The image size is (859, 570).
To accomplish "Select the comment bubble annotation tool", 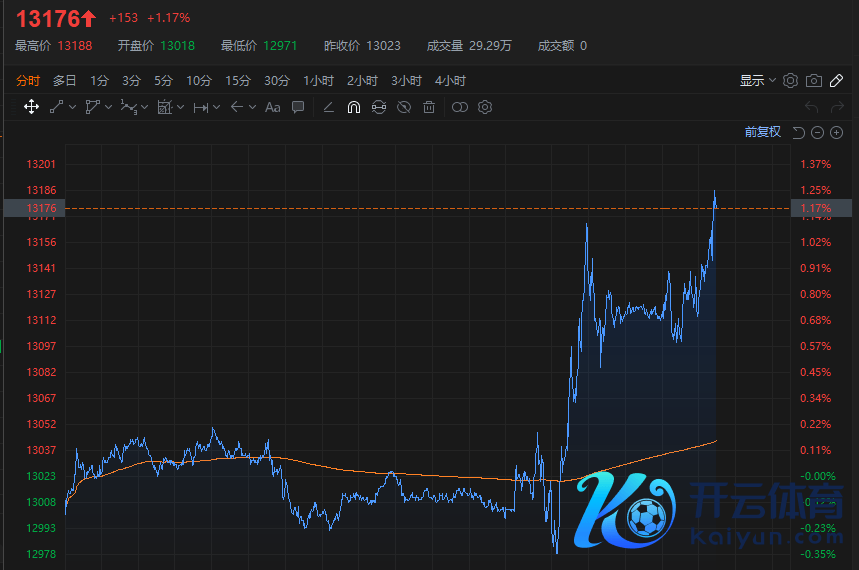I will click(x=298, y=107).
